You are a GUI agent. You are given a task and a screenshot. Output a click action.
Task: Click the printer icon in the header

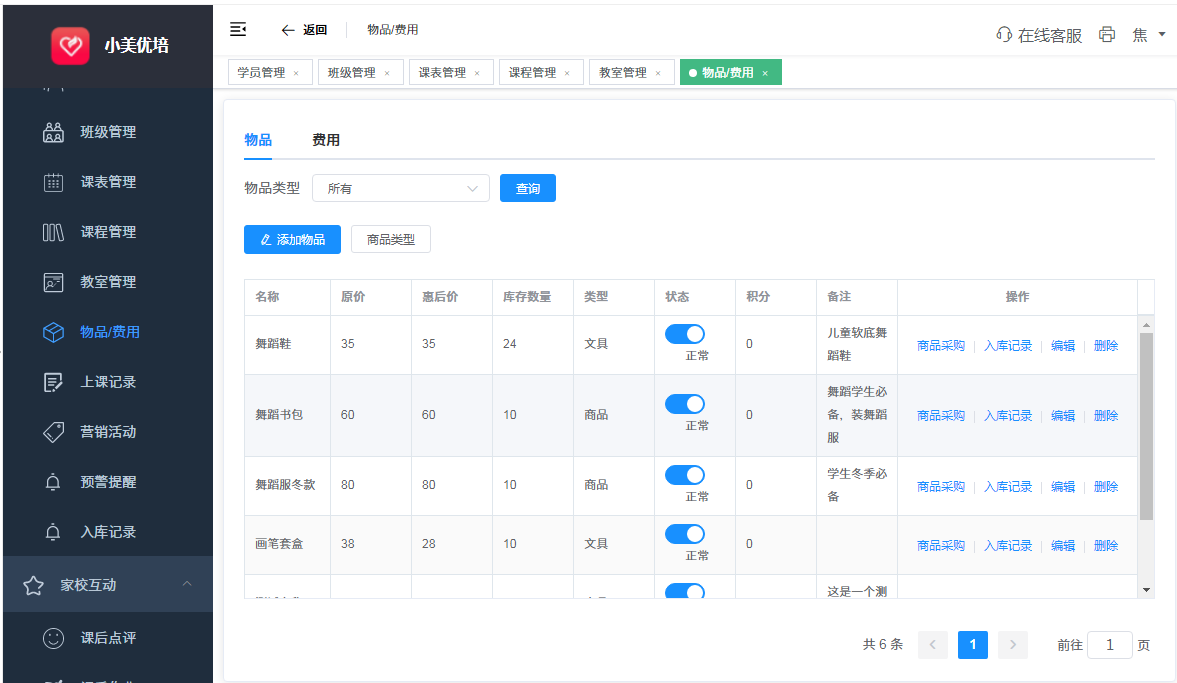(1106, 35)
